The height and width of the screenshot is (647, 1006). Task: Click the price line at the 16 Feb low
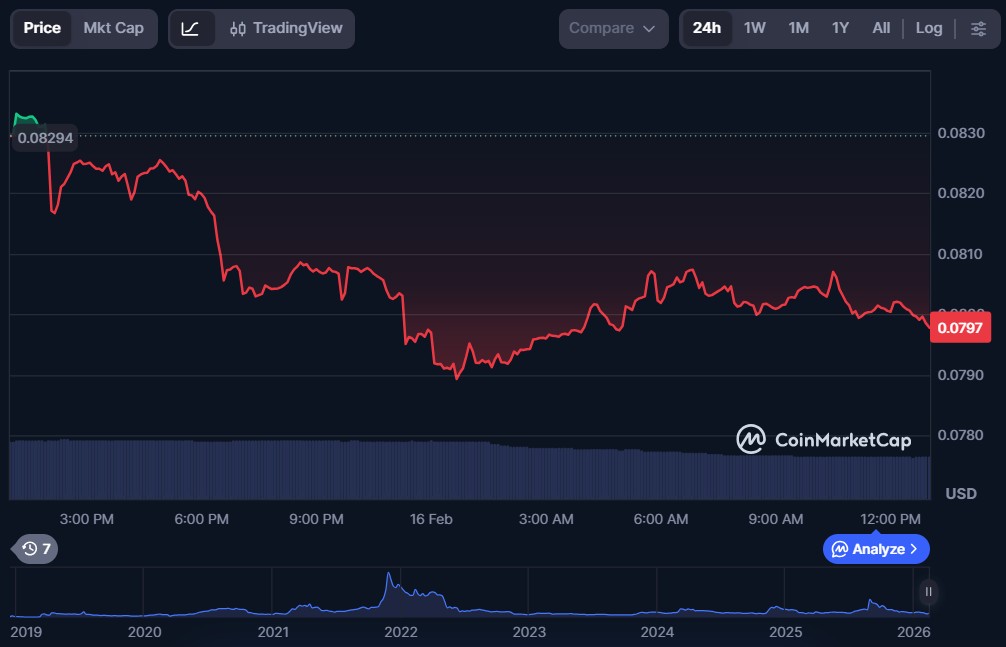tap(457, 377)
